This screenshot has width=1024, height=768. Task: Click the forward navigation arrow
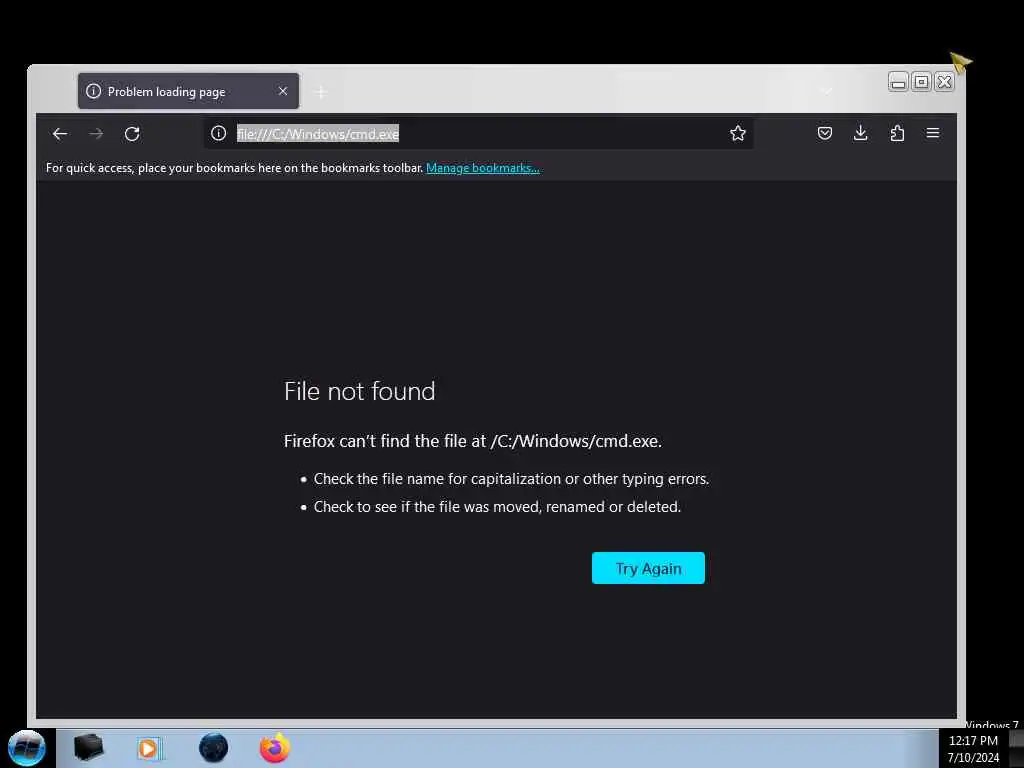96,134
